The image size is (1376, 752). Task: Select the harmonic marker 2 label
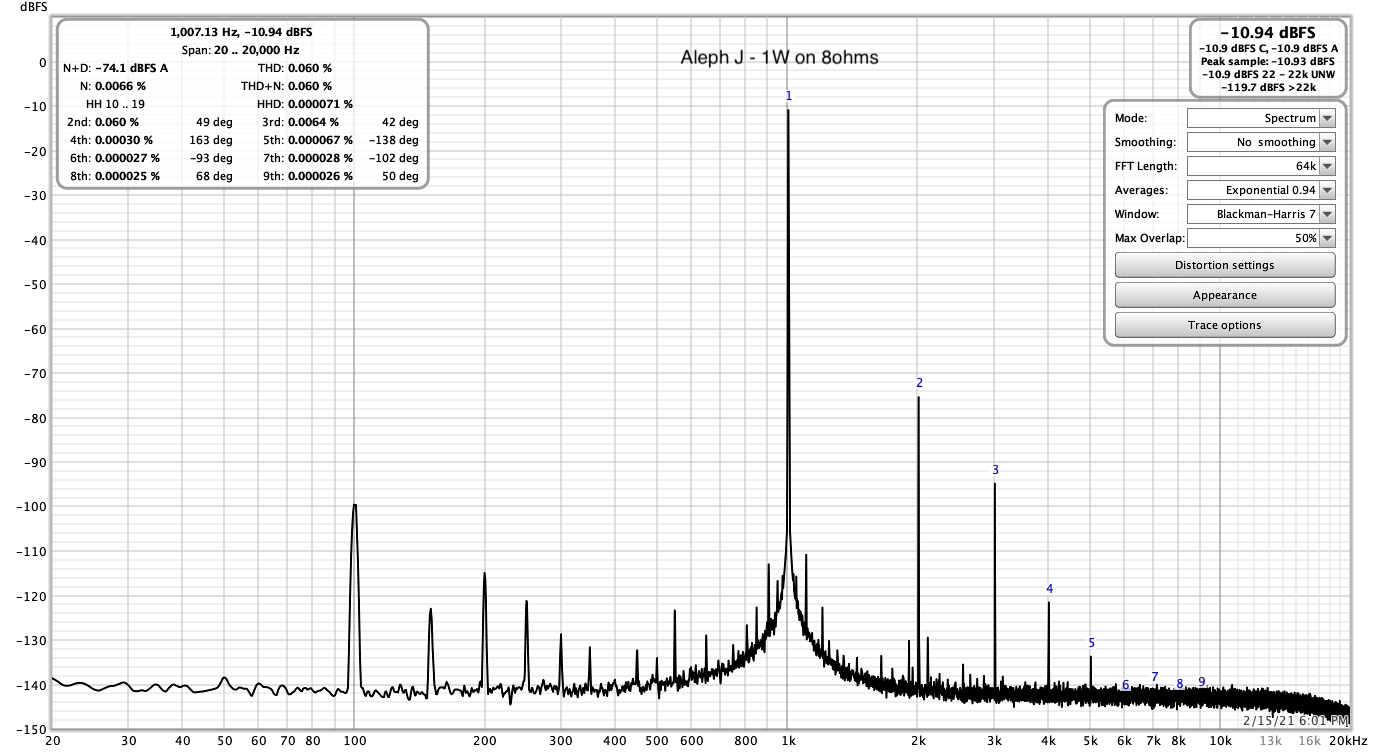coord(919,383)
